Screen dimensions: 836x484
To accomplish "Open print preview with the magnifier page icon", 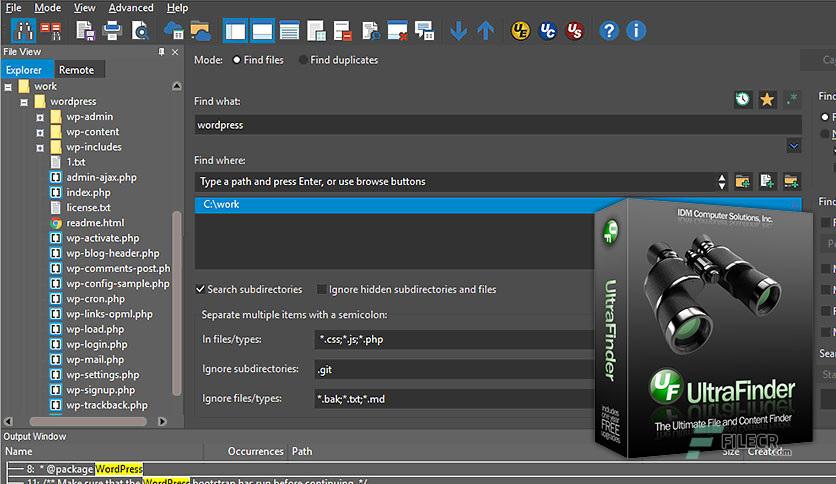I will 140,31.
